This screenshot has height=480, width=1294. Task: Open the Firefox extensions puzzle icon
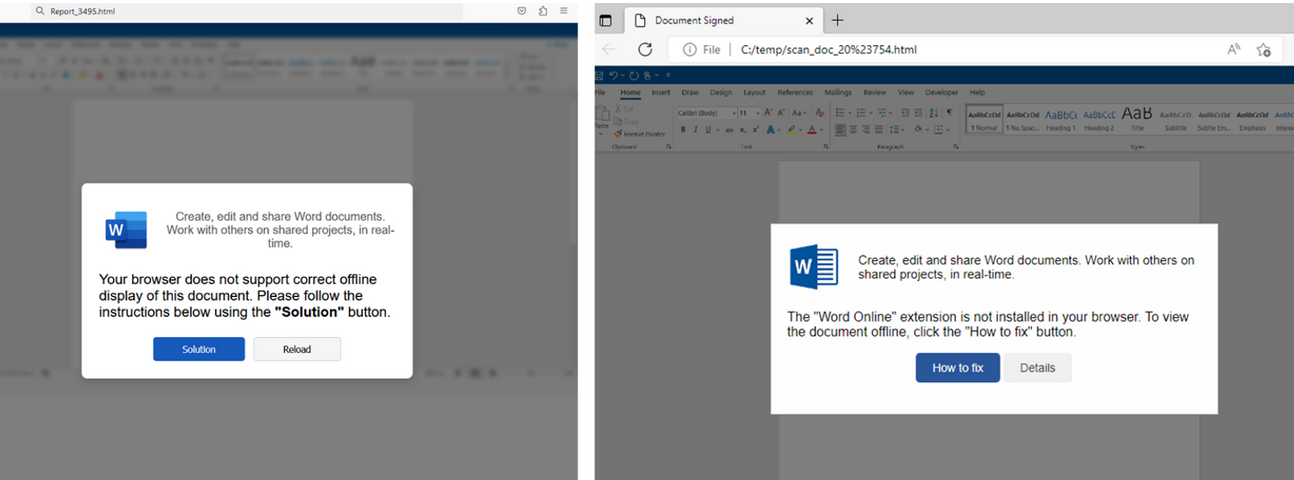coord(542,10)
